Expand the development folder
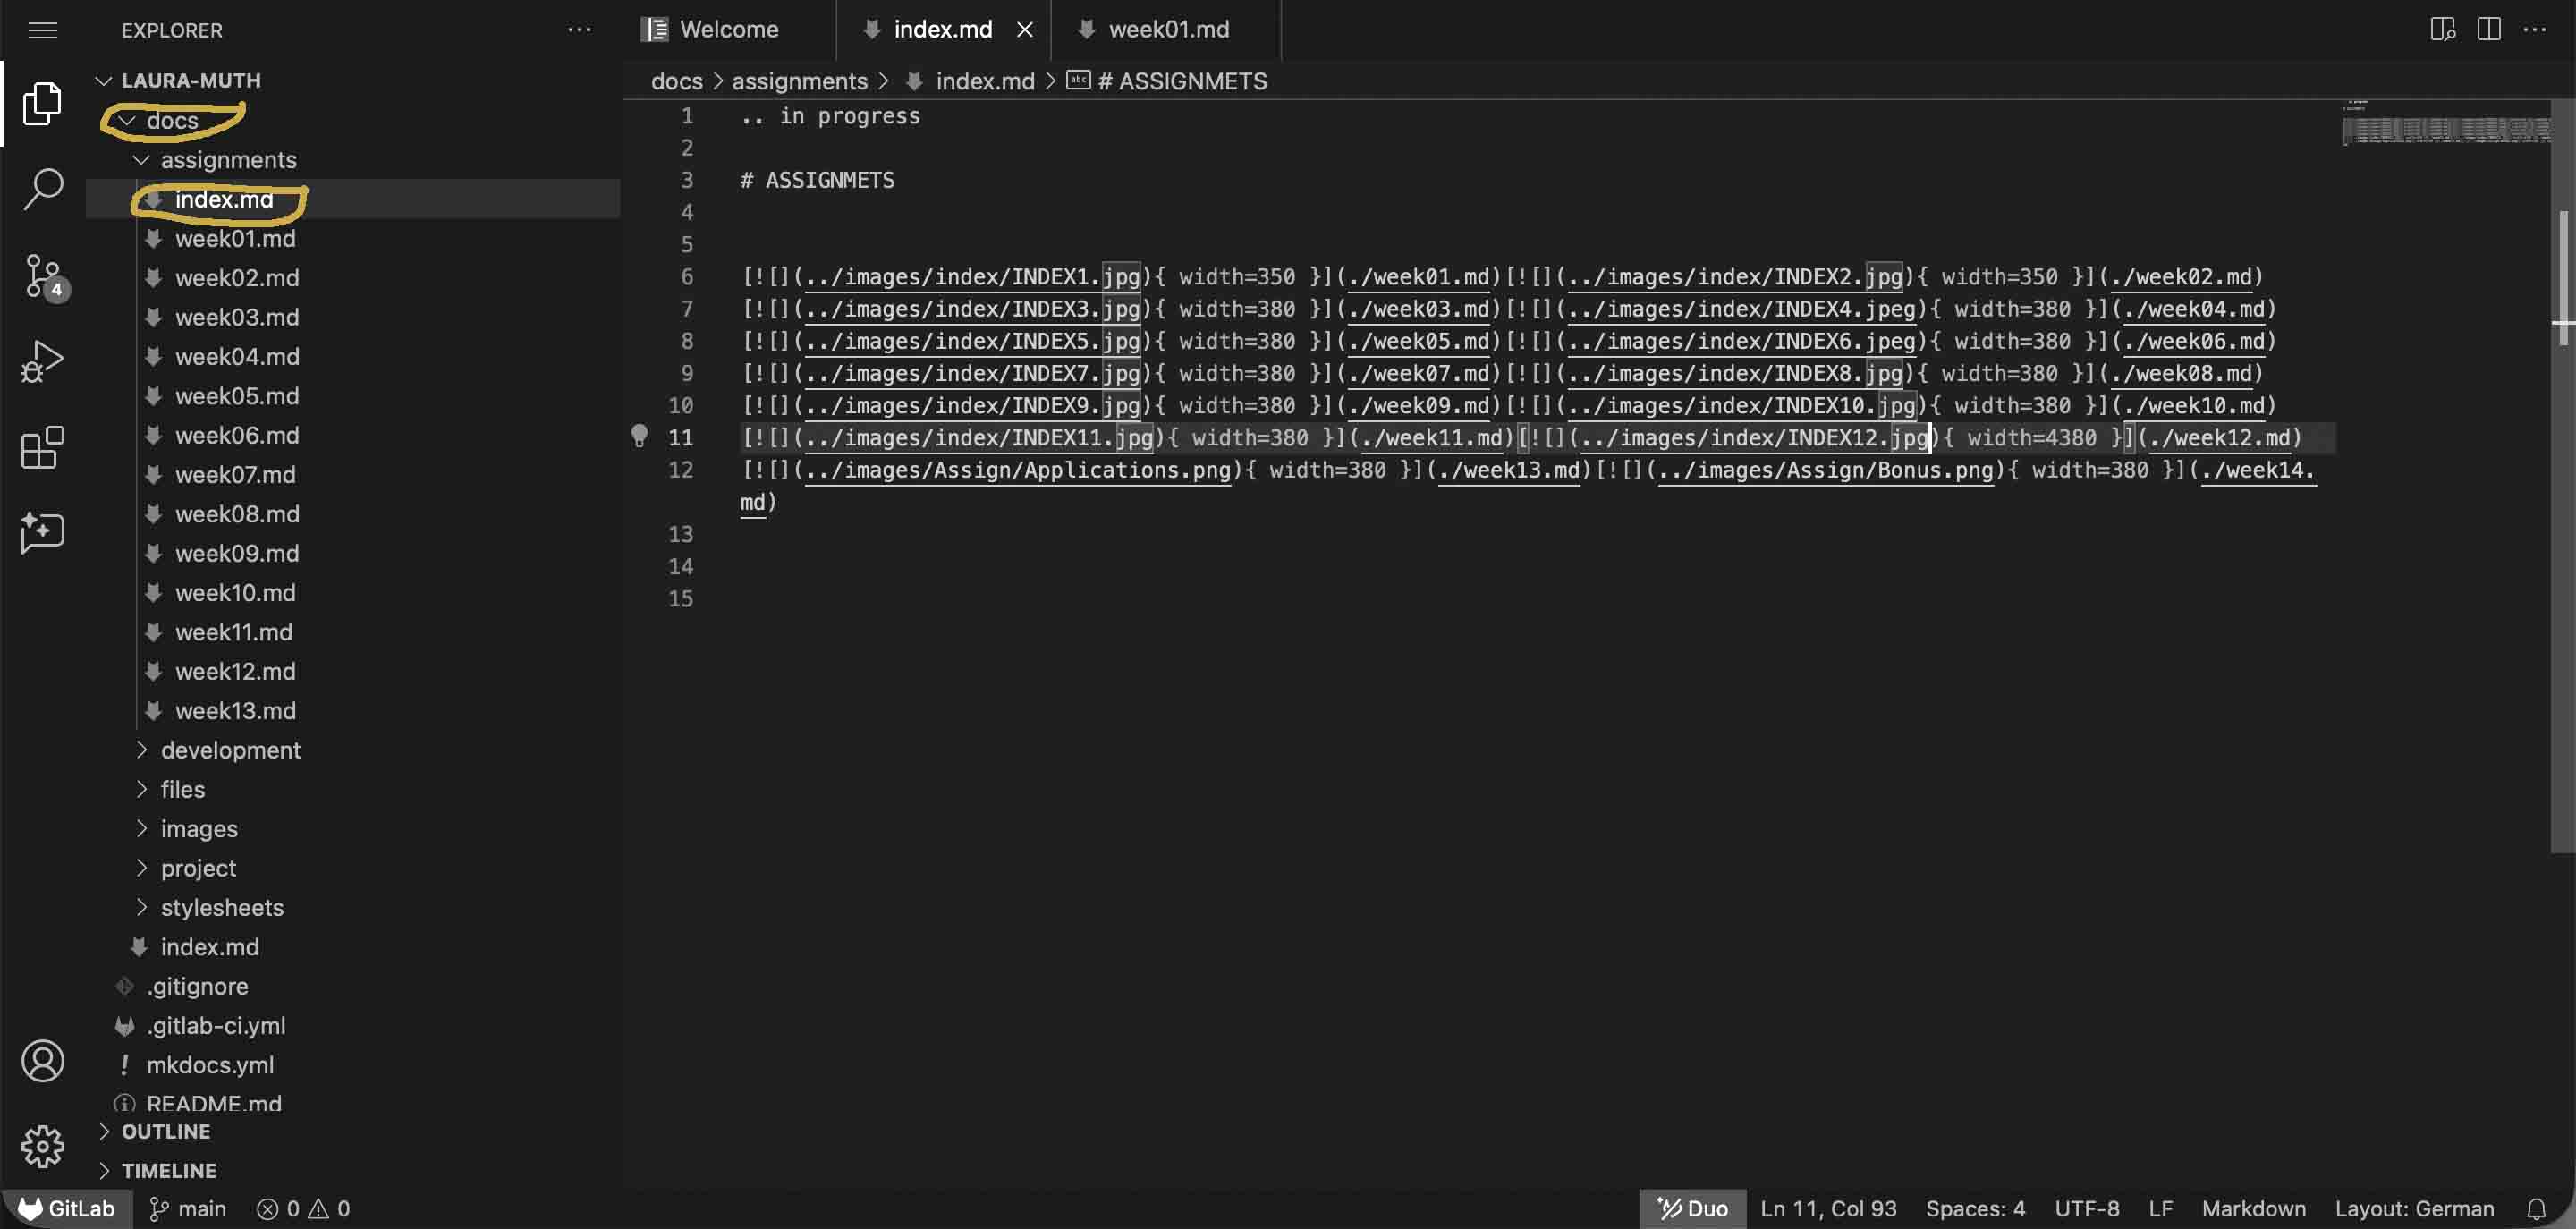Screen dimensions: 2576x1229 coord(230,750)
